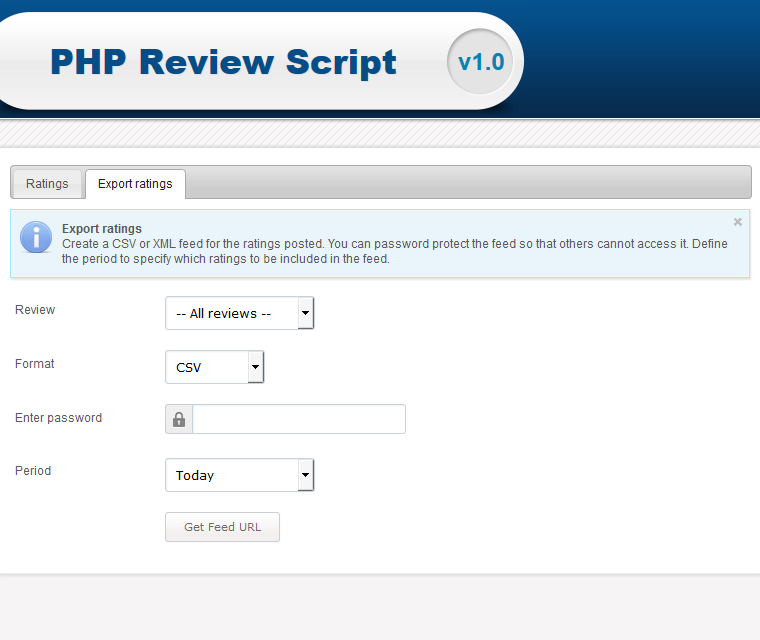Screen dimensions: 760x640
Task: Open the All reviews dropdown
Action: 239,313
